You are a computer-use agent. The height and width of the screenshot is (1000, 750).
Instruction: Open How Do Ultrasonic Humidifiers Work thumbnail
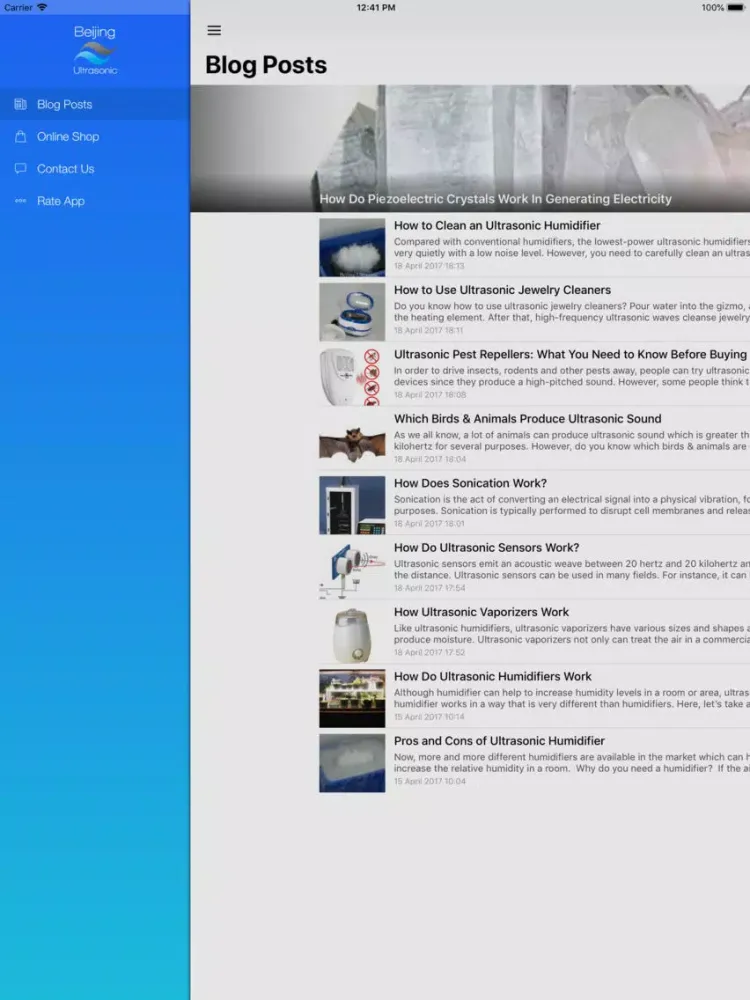pos(352,698)
